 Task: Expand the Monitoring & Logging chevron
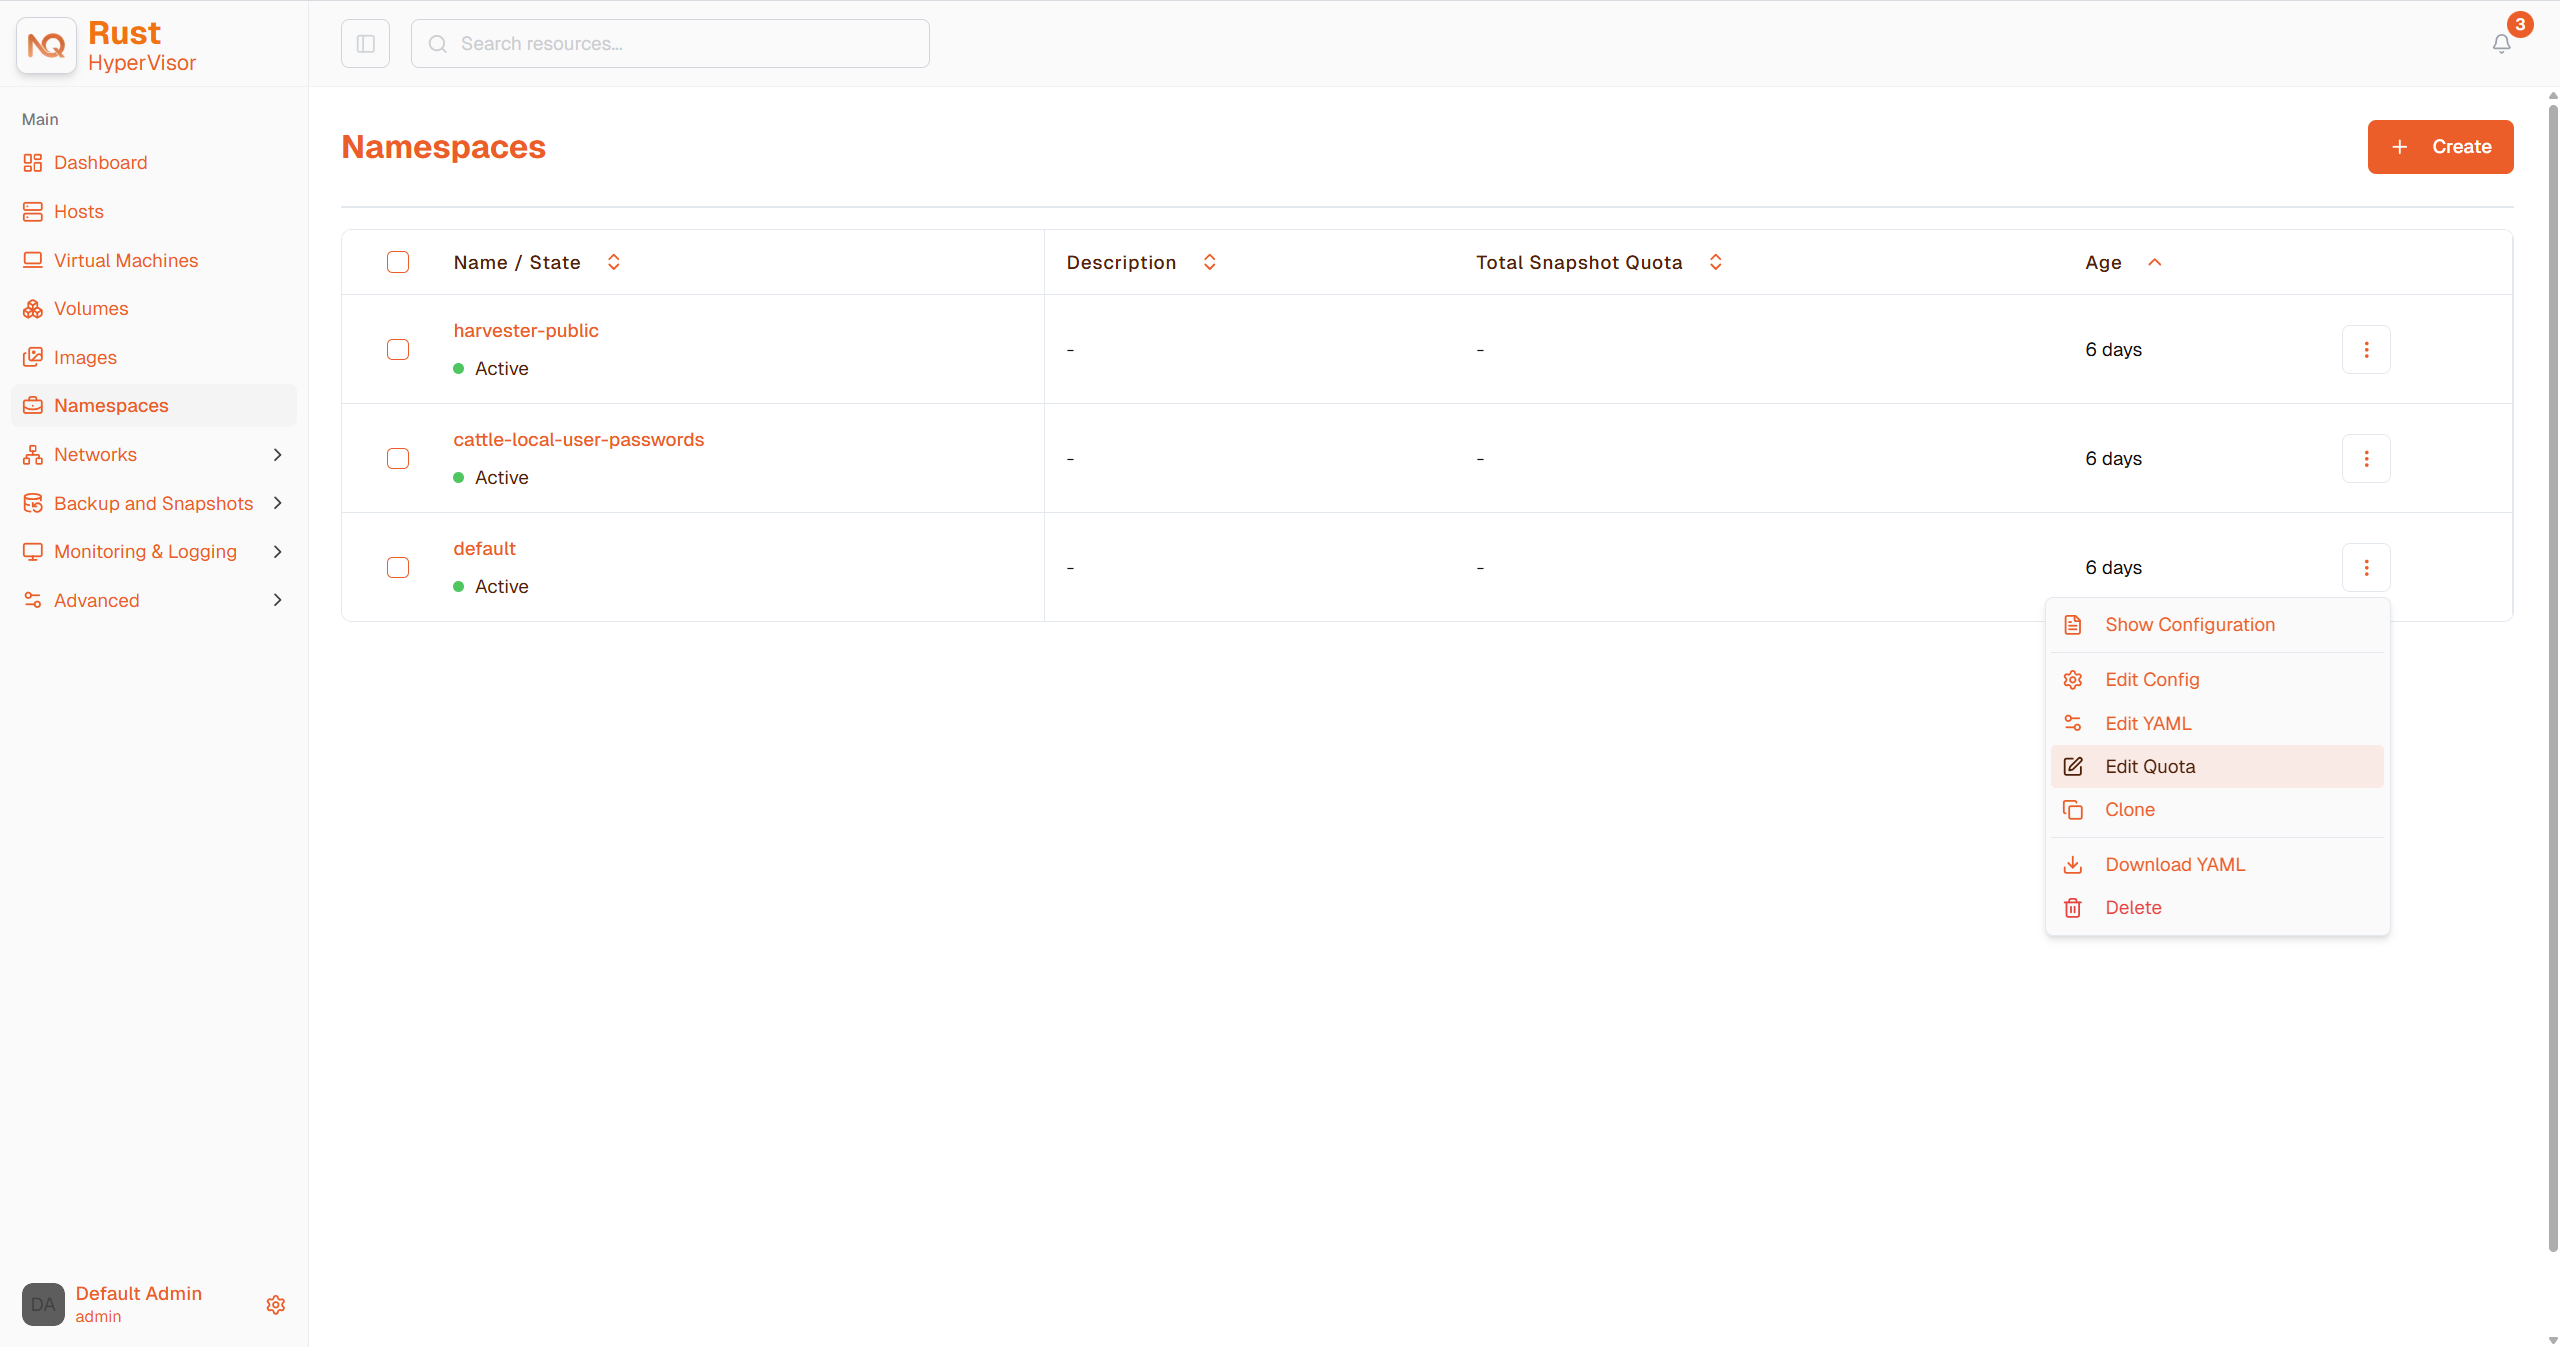(278, 552)
